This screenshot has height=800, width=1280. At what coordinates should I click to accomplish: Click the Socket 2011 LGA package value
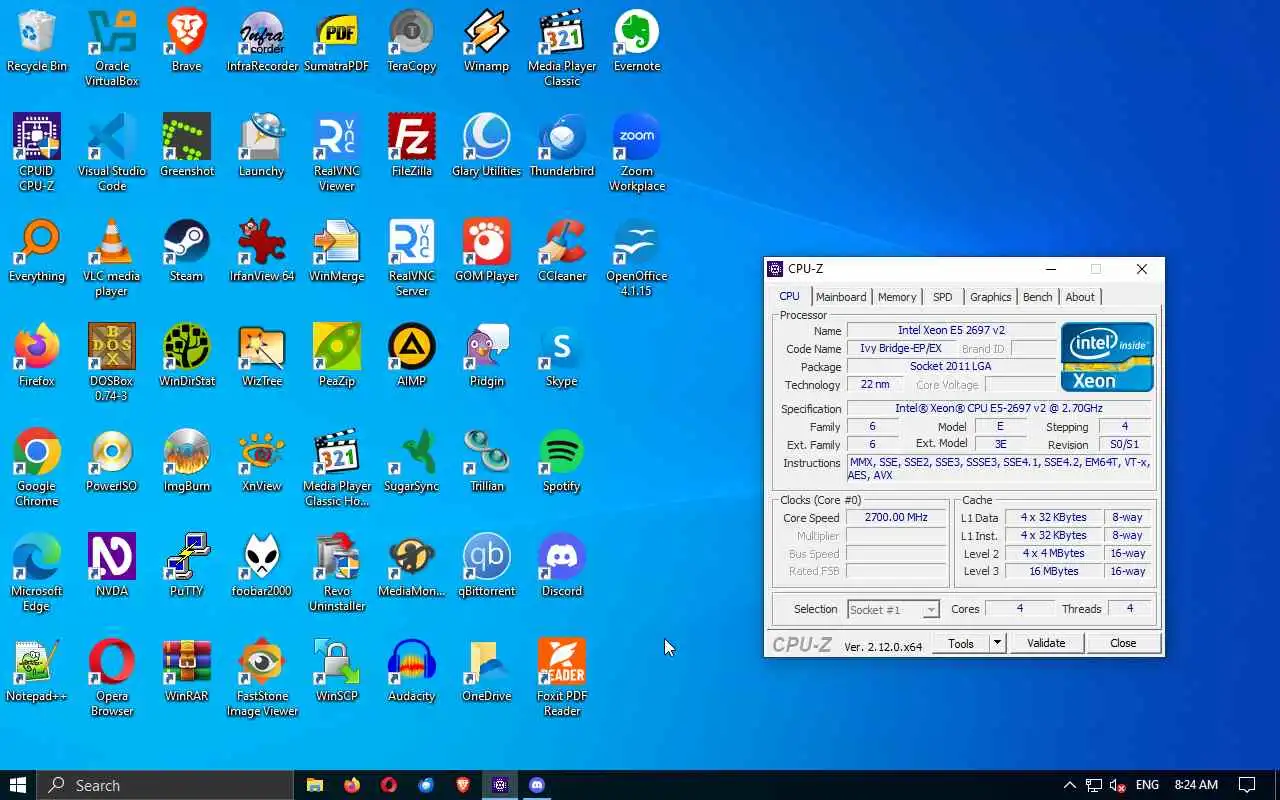tap(951, 366)
